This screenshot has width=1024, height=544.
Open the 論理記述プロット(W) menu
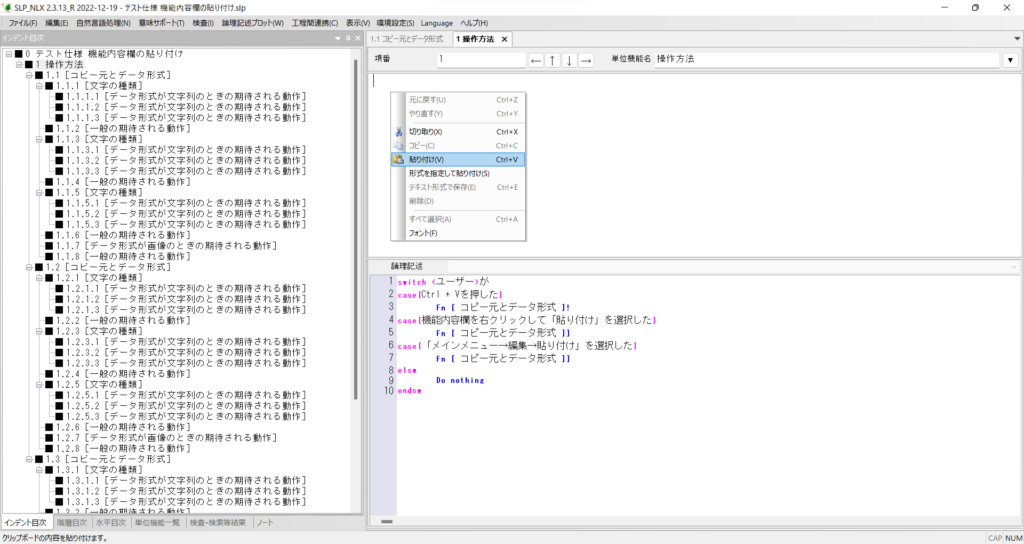pos(253,23)
